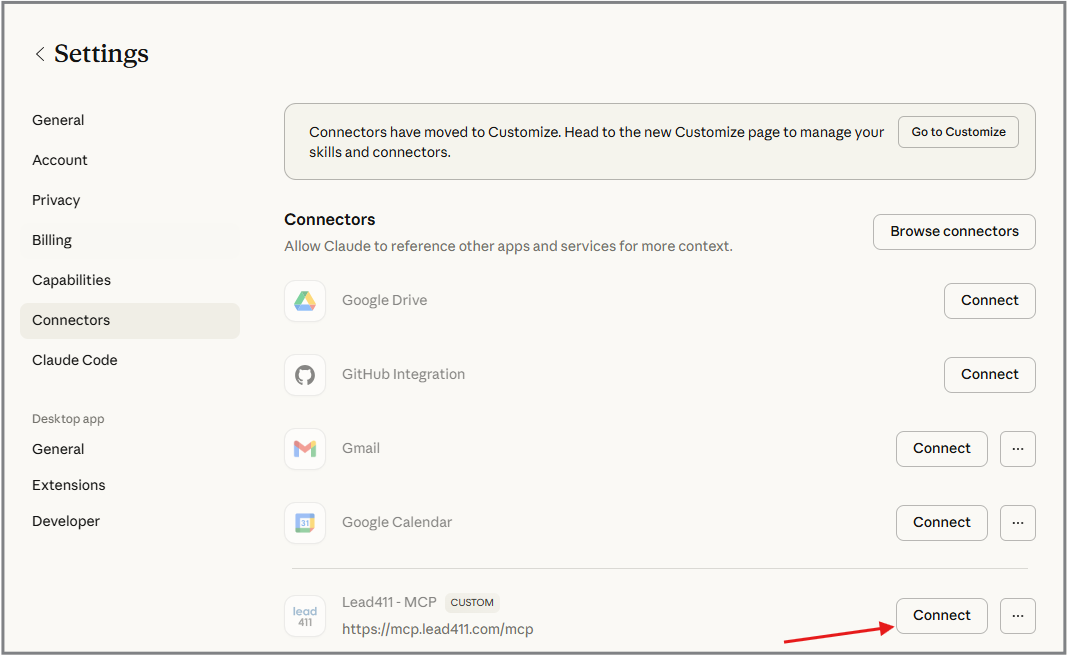Click the 'Connectors have moved to Customize' notice text
1067x655 pixels.
[x=597, y=142]
